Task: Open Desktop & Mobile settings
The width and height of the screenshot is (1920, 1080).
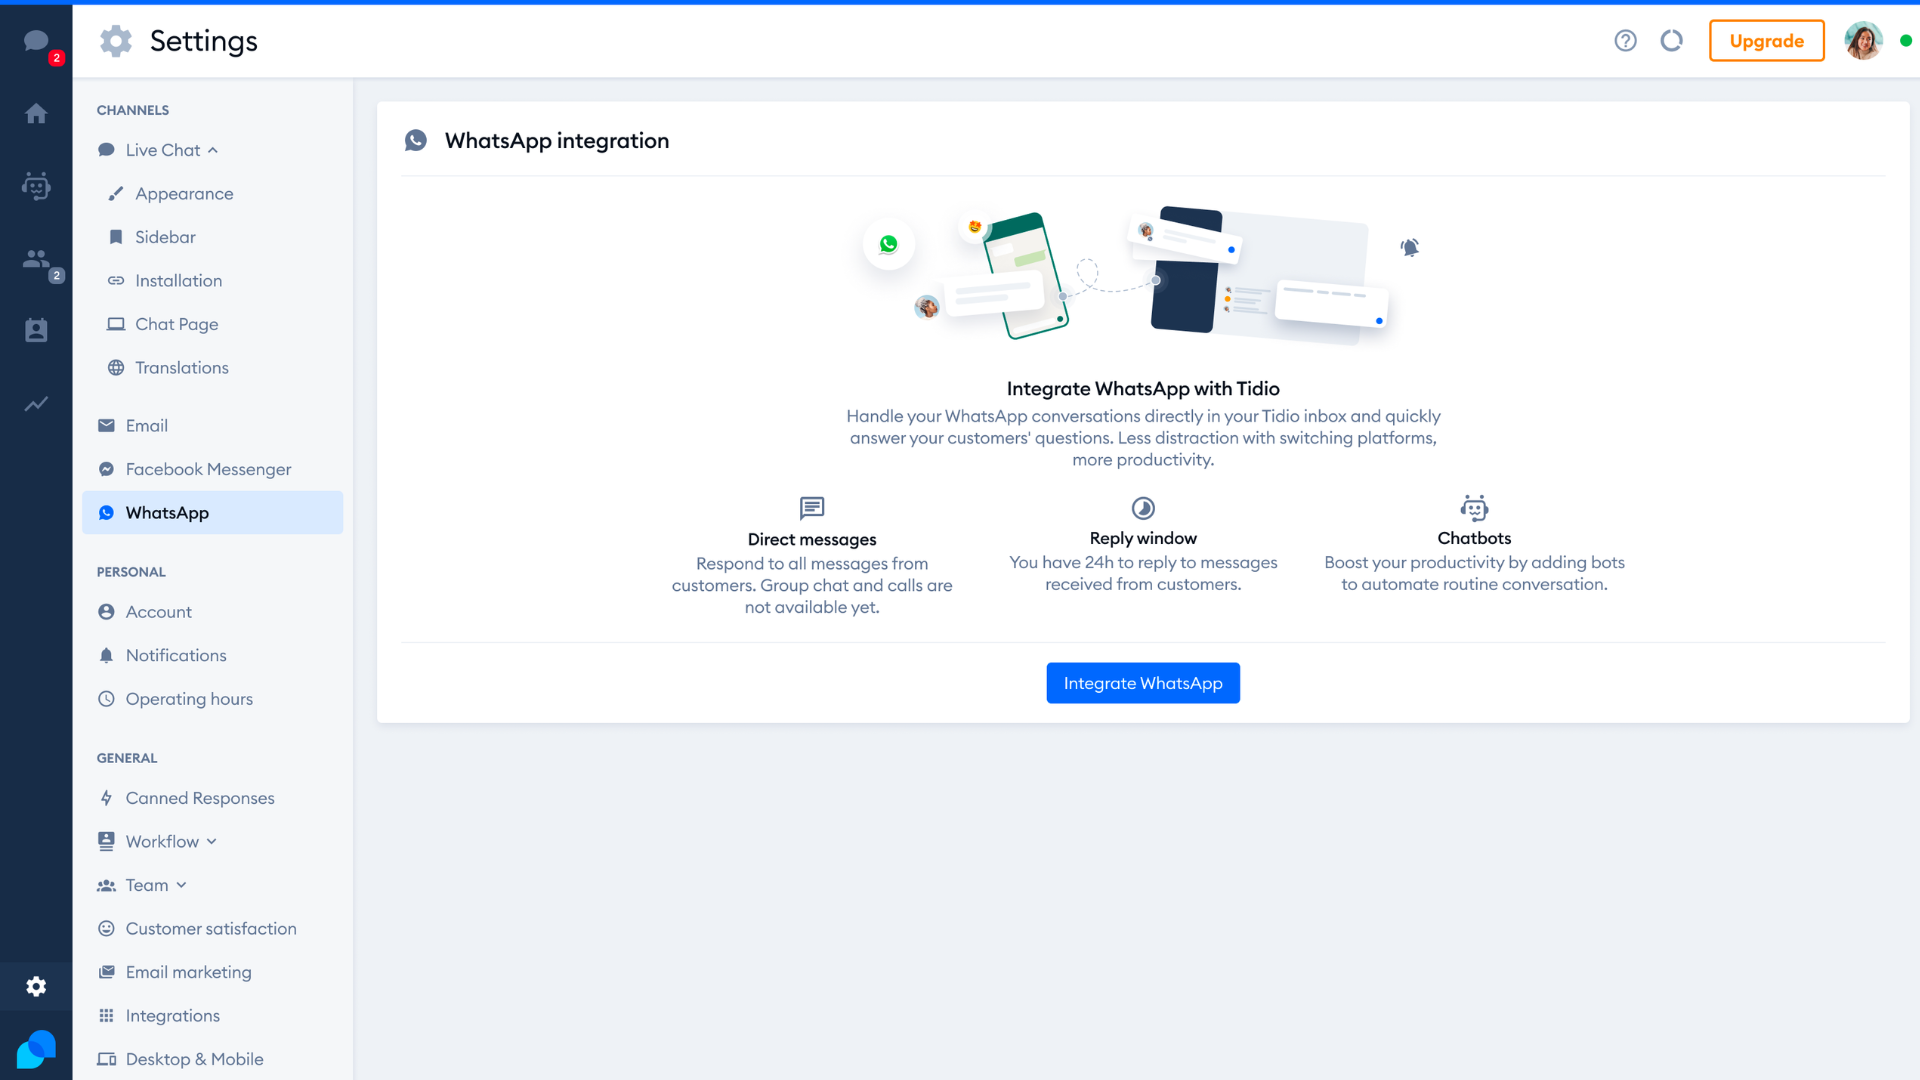Action: [x=194, y=1059]
